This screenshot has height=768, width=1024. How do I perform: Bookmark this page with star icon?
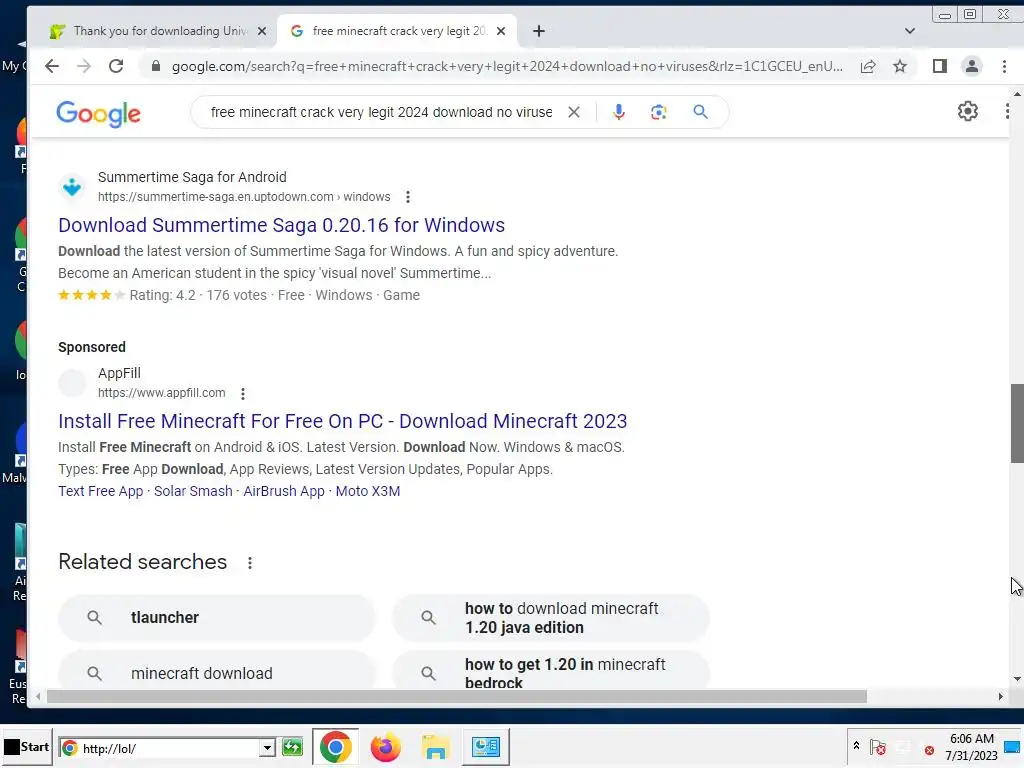click(900, 66)
